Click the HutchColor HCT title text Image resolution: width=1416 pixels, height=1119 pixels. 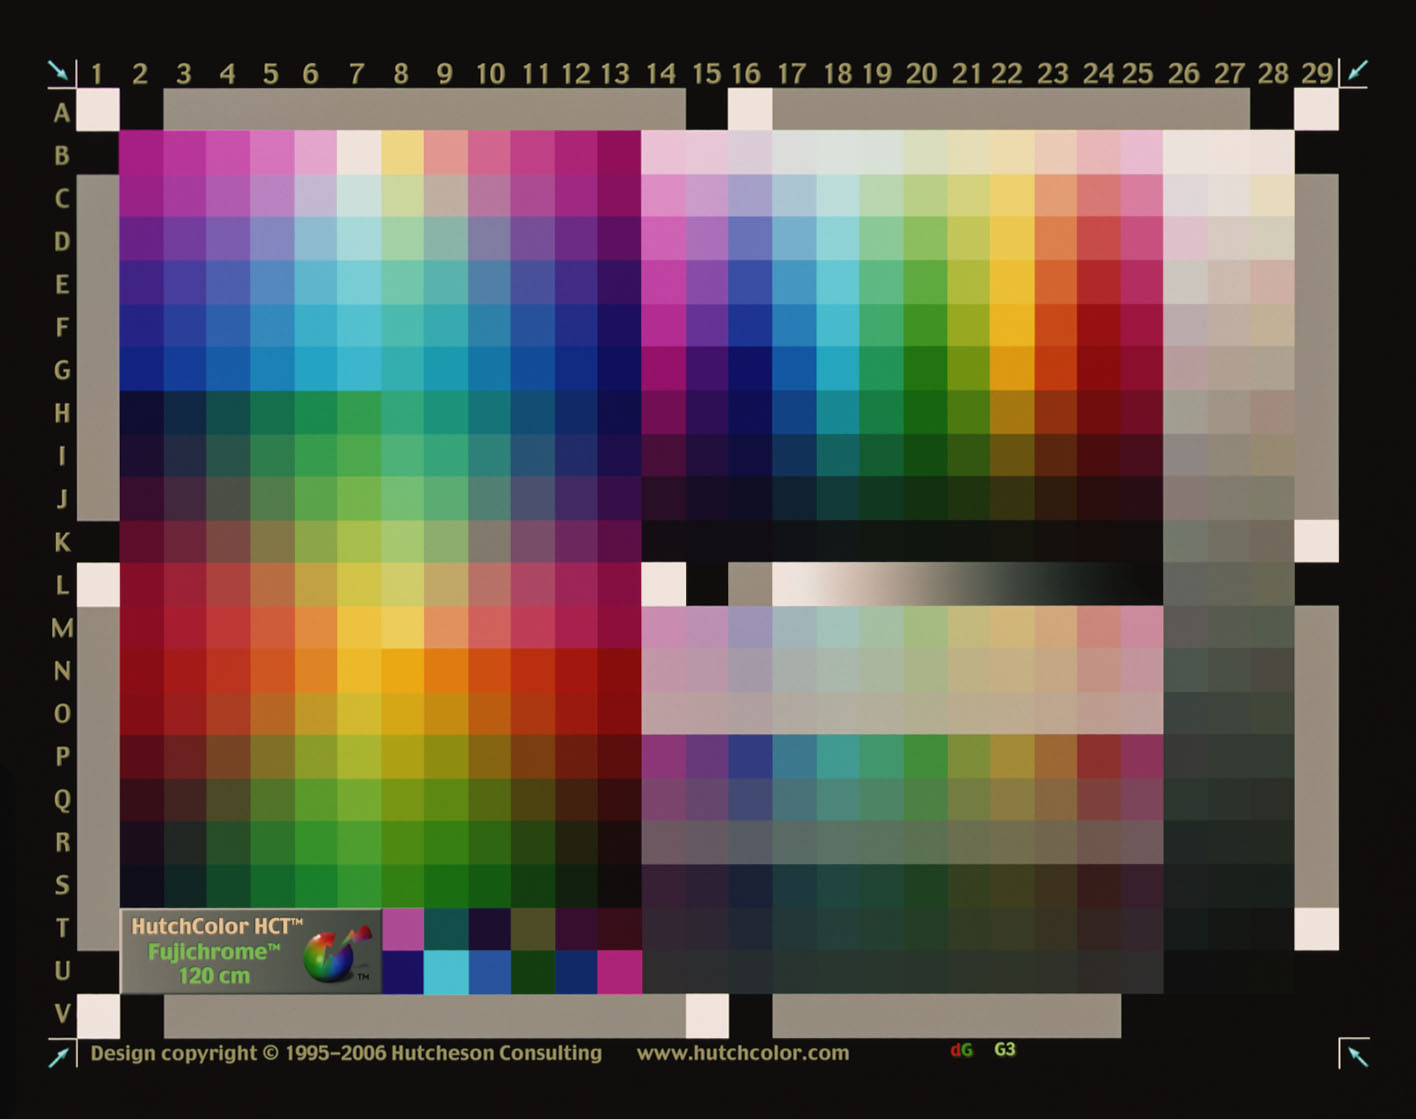(217, 926)
